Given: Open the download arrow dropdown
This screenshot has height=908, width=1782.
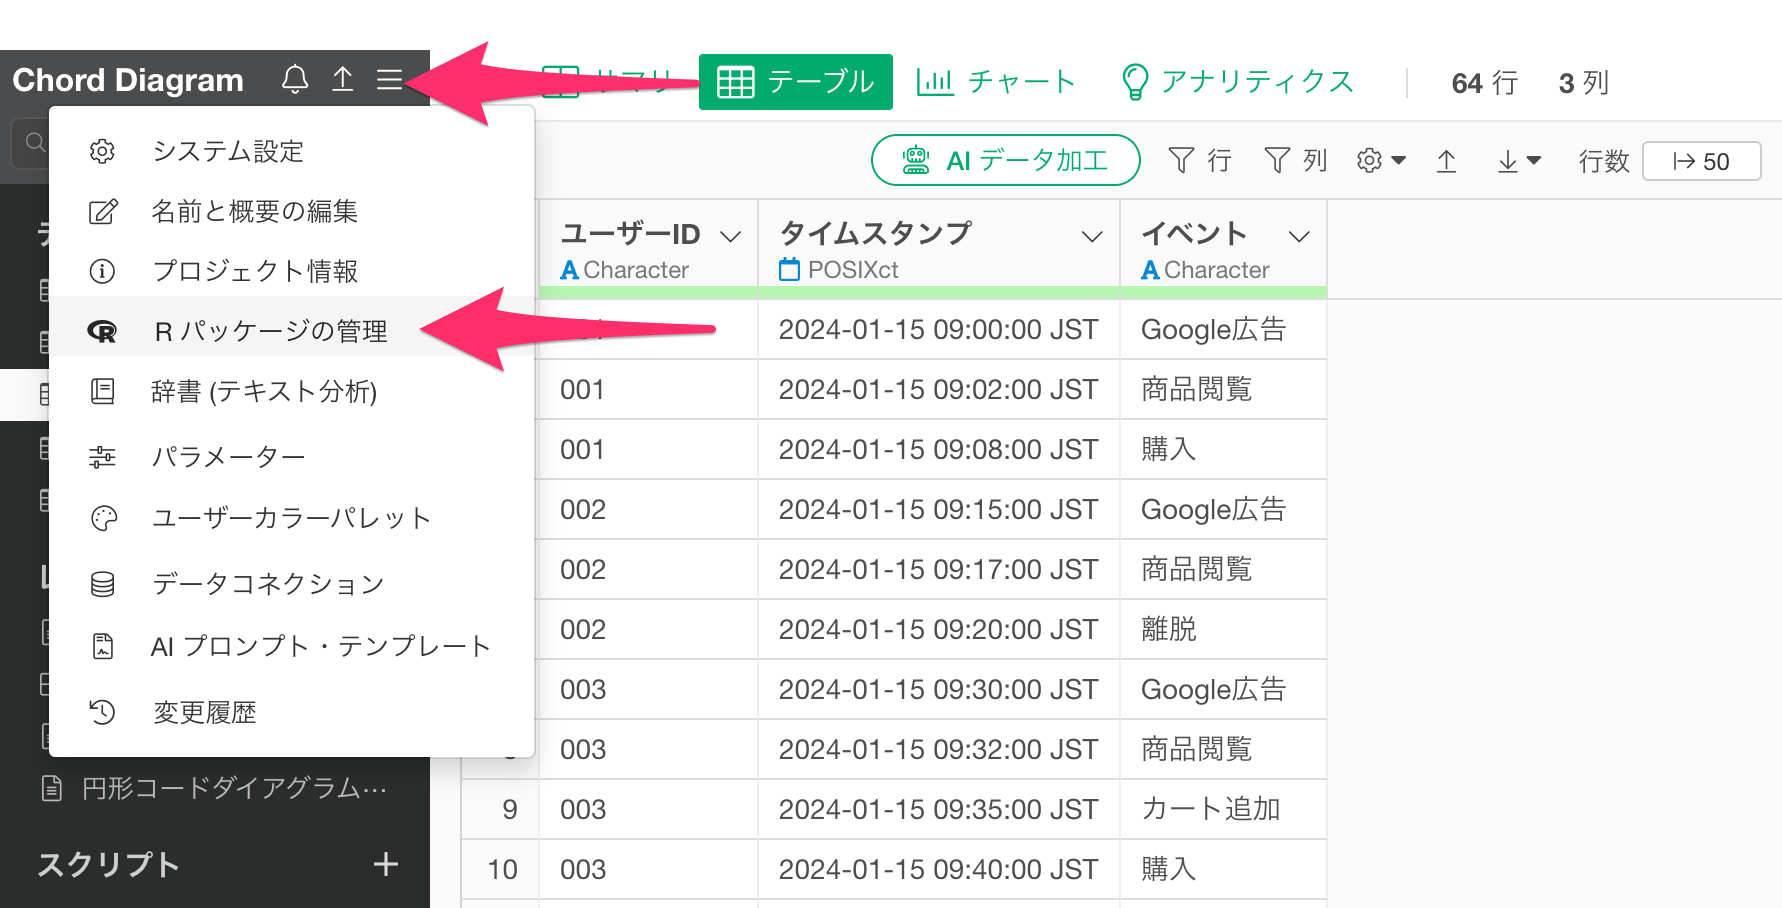Looking at the screenshot, I should point(1518,161).
